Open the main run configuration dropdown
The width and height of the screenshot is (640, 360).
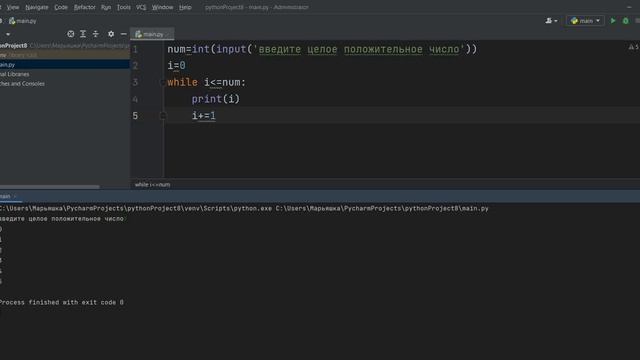coord(585,20)
